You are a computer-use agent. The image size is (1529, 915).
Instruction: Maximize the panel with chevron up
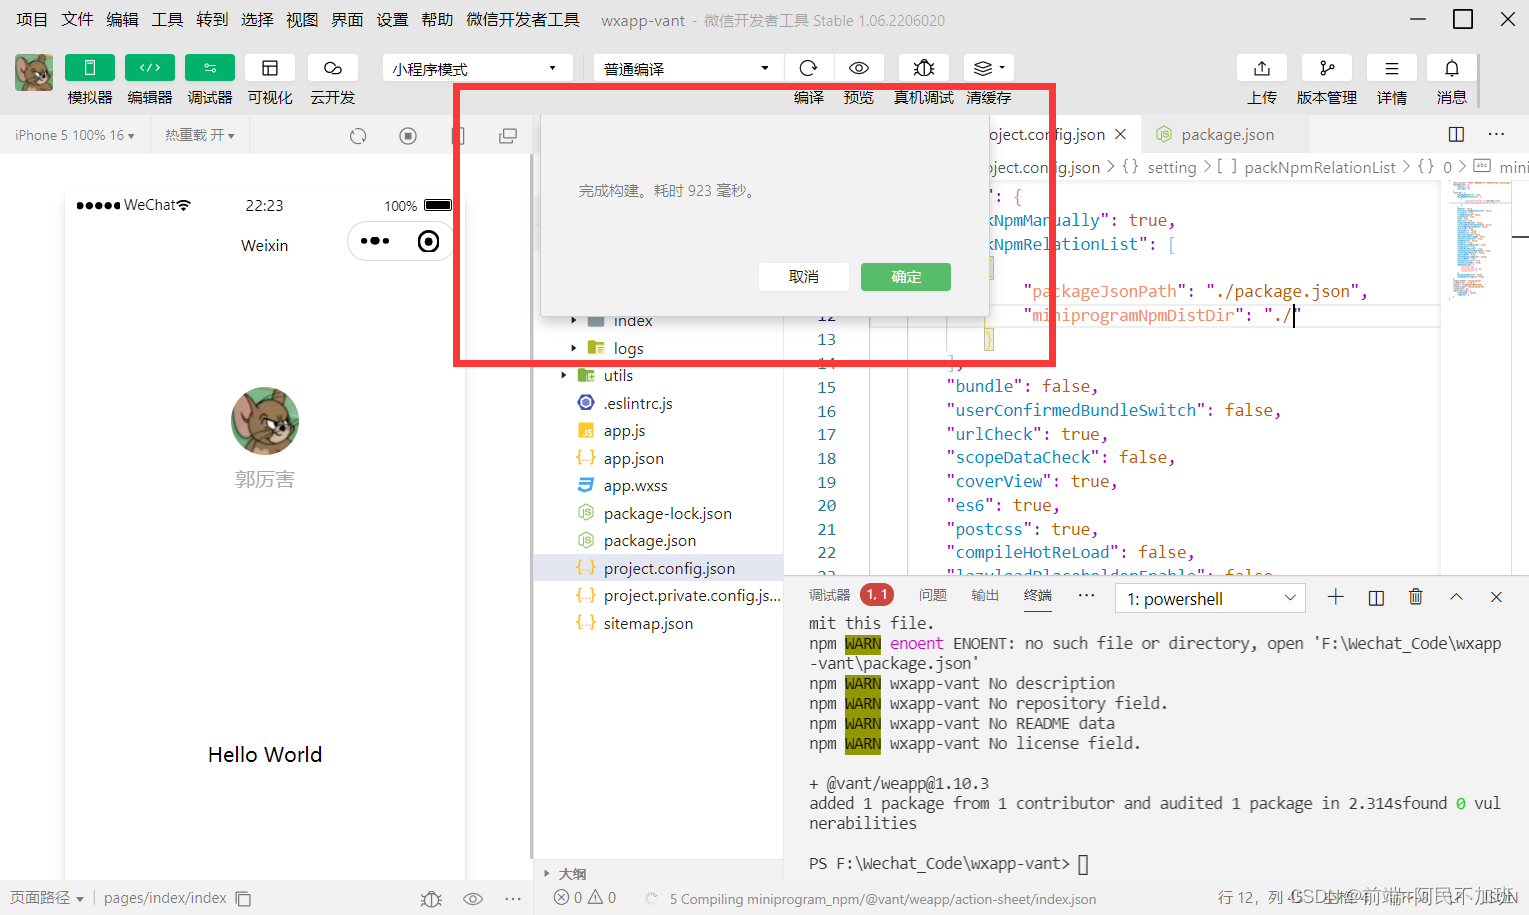(x=1456, y=597)
